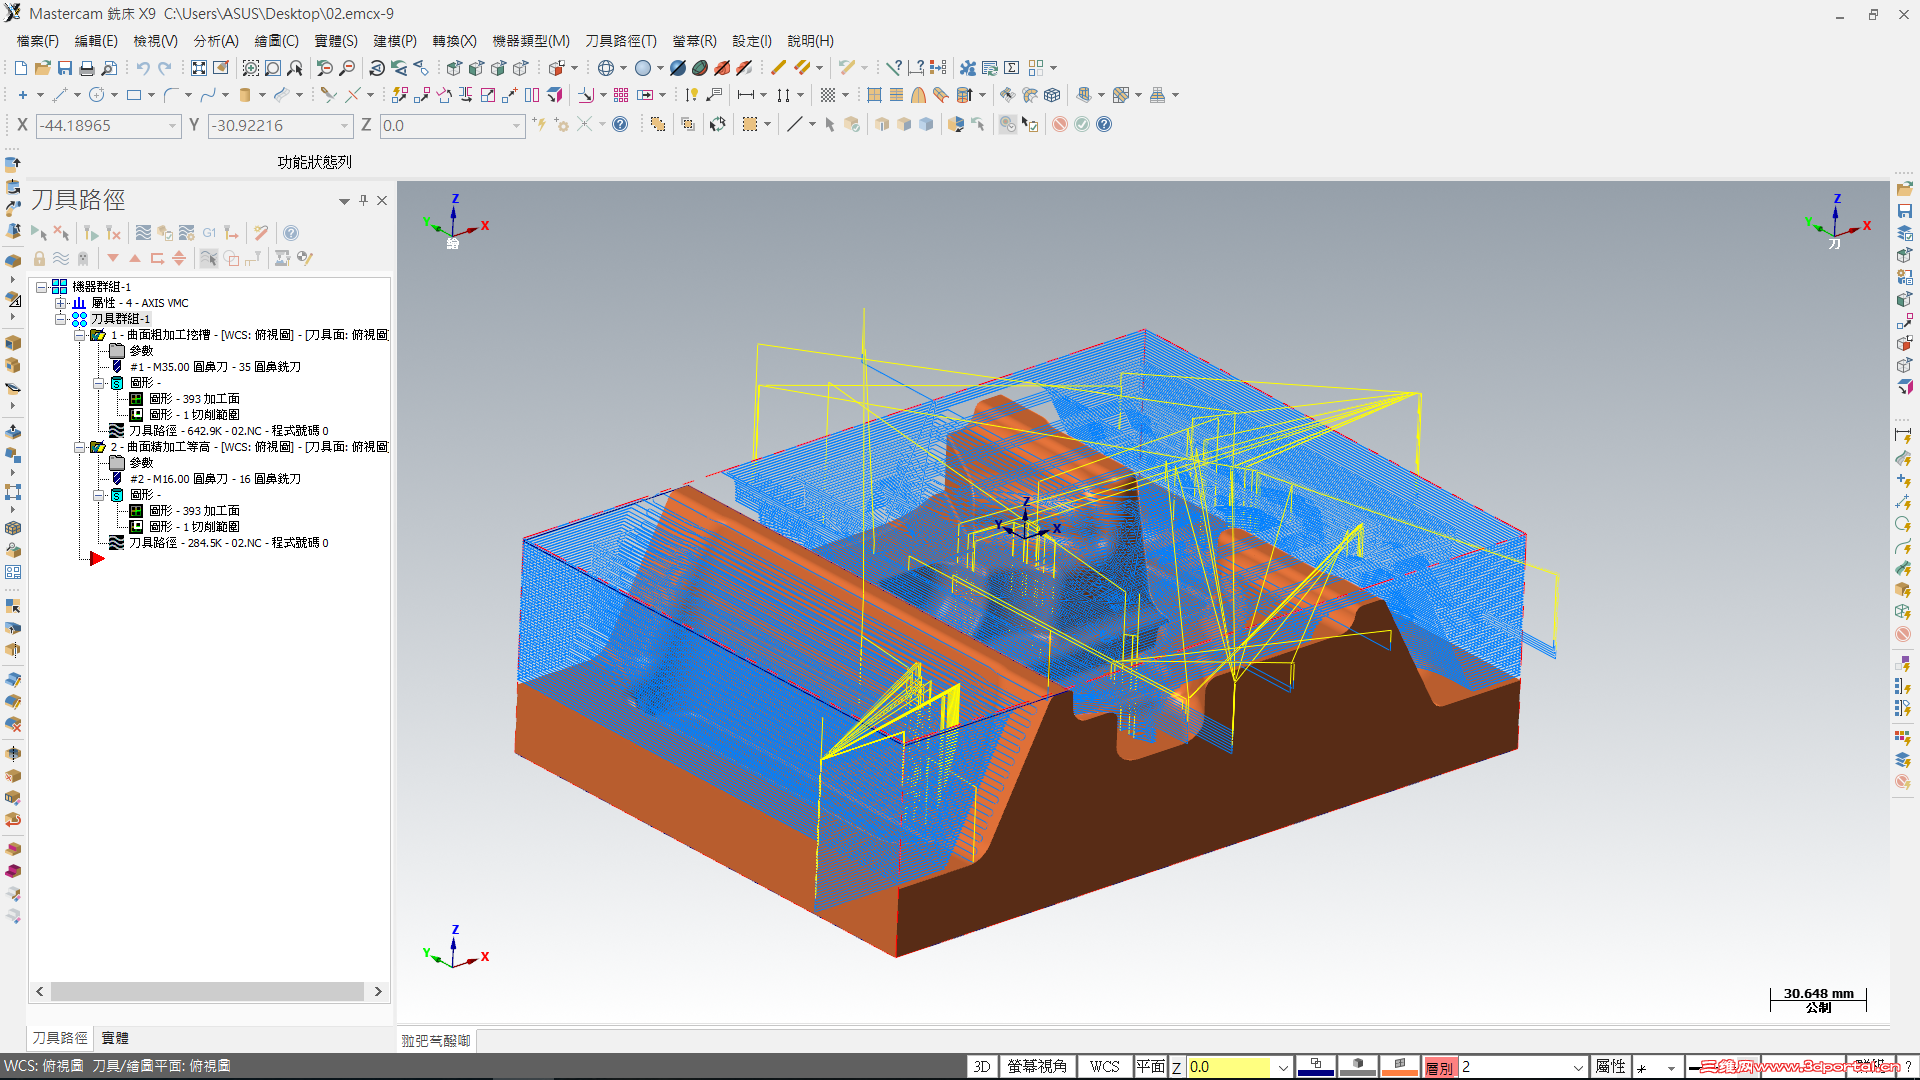The height and width of the screenshot is (1080, 1920).
Task: Toggle the ghost display icon
Action: pos(83,258)
